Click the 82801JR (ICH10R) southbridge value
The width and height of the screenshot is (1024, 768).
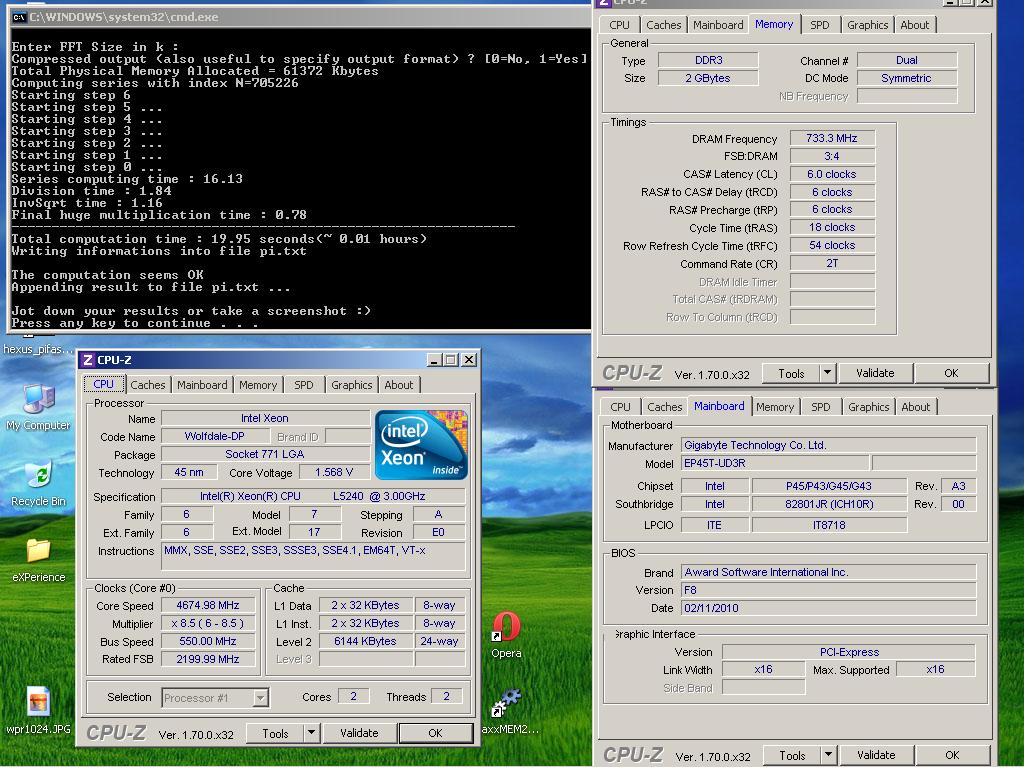click(x=829, y=504)
